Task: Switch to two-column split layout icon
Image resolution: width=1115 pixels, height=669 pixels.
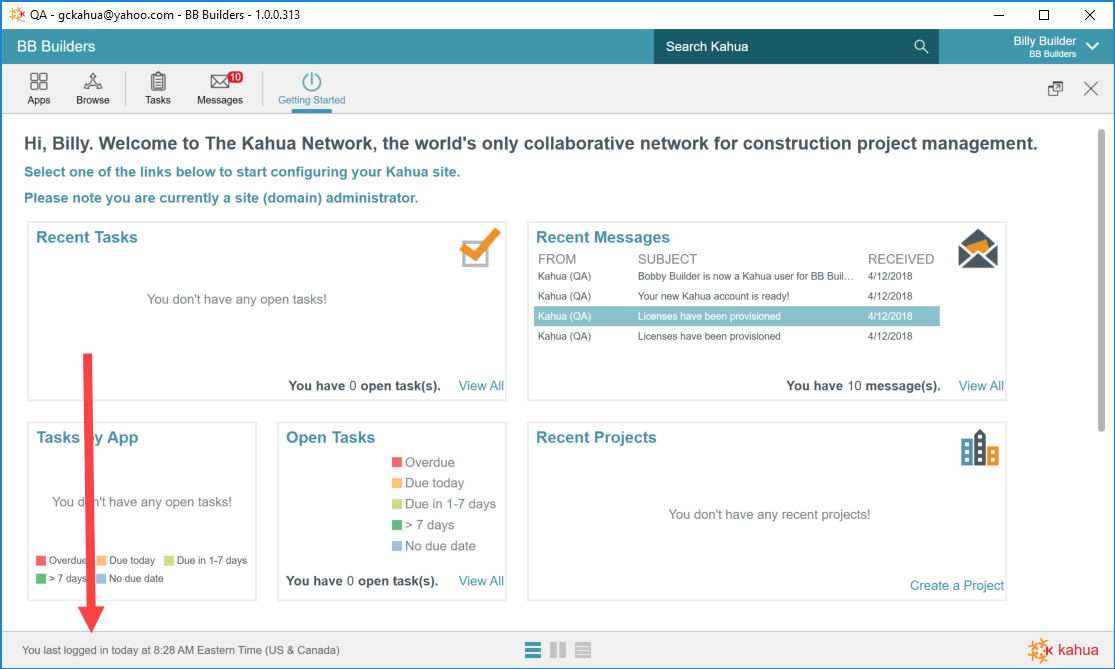Action: coord(558,650)
